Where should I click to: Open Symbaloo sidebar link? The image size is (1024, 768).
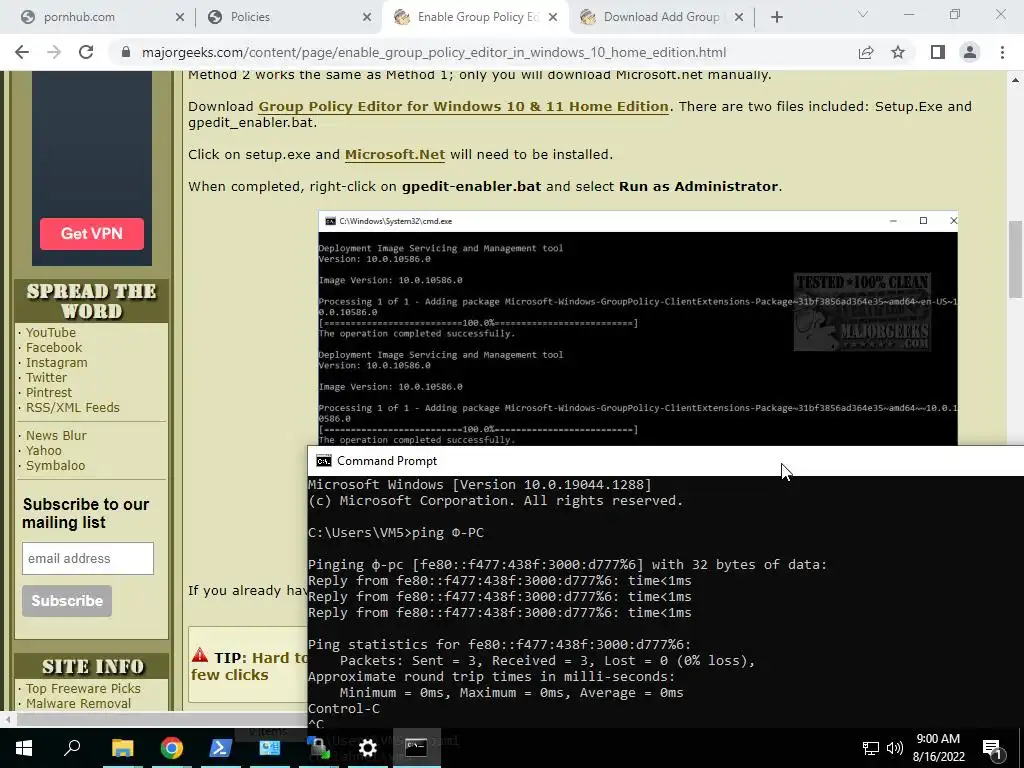(55, 466)
